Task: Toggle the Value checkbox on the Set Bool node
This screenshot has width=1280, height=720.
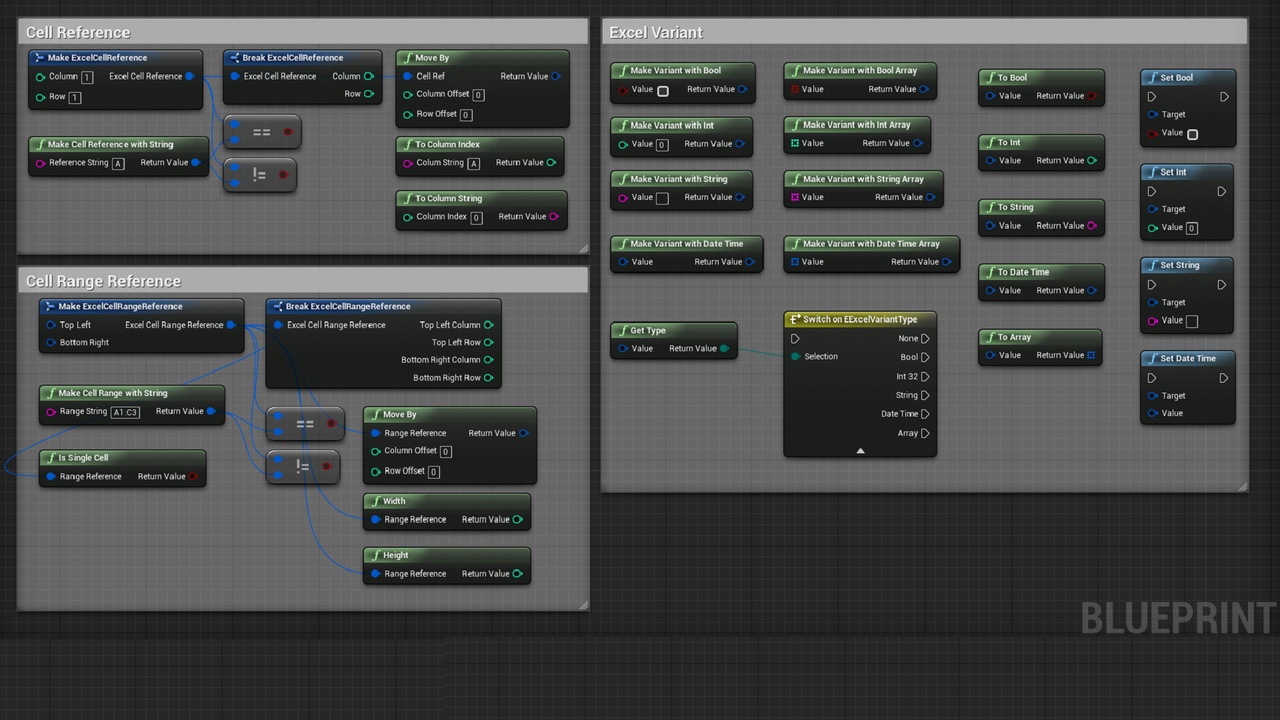Action: tap(1192, 133)
